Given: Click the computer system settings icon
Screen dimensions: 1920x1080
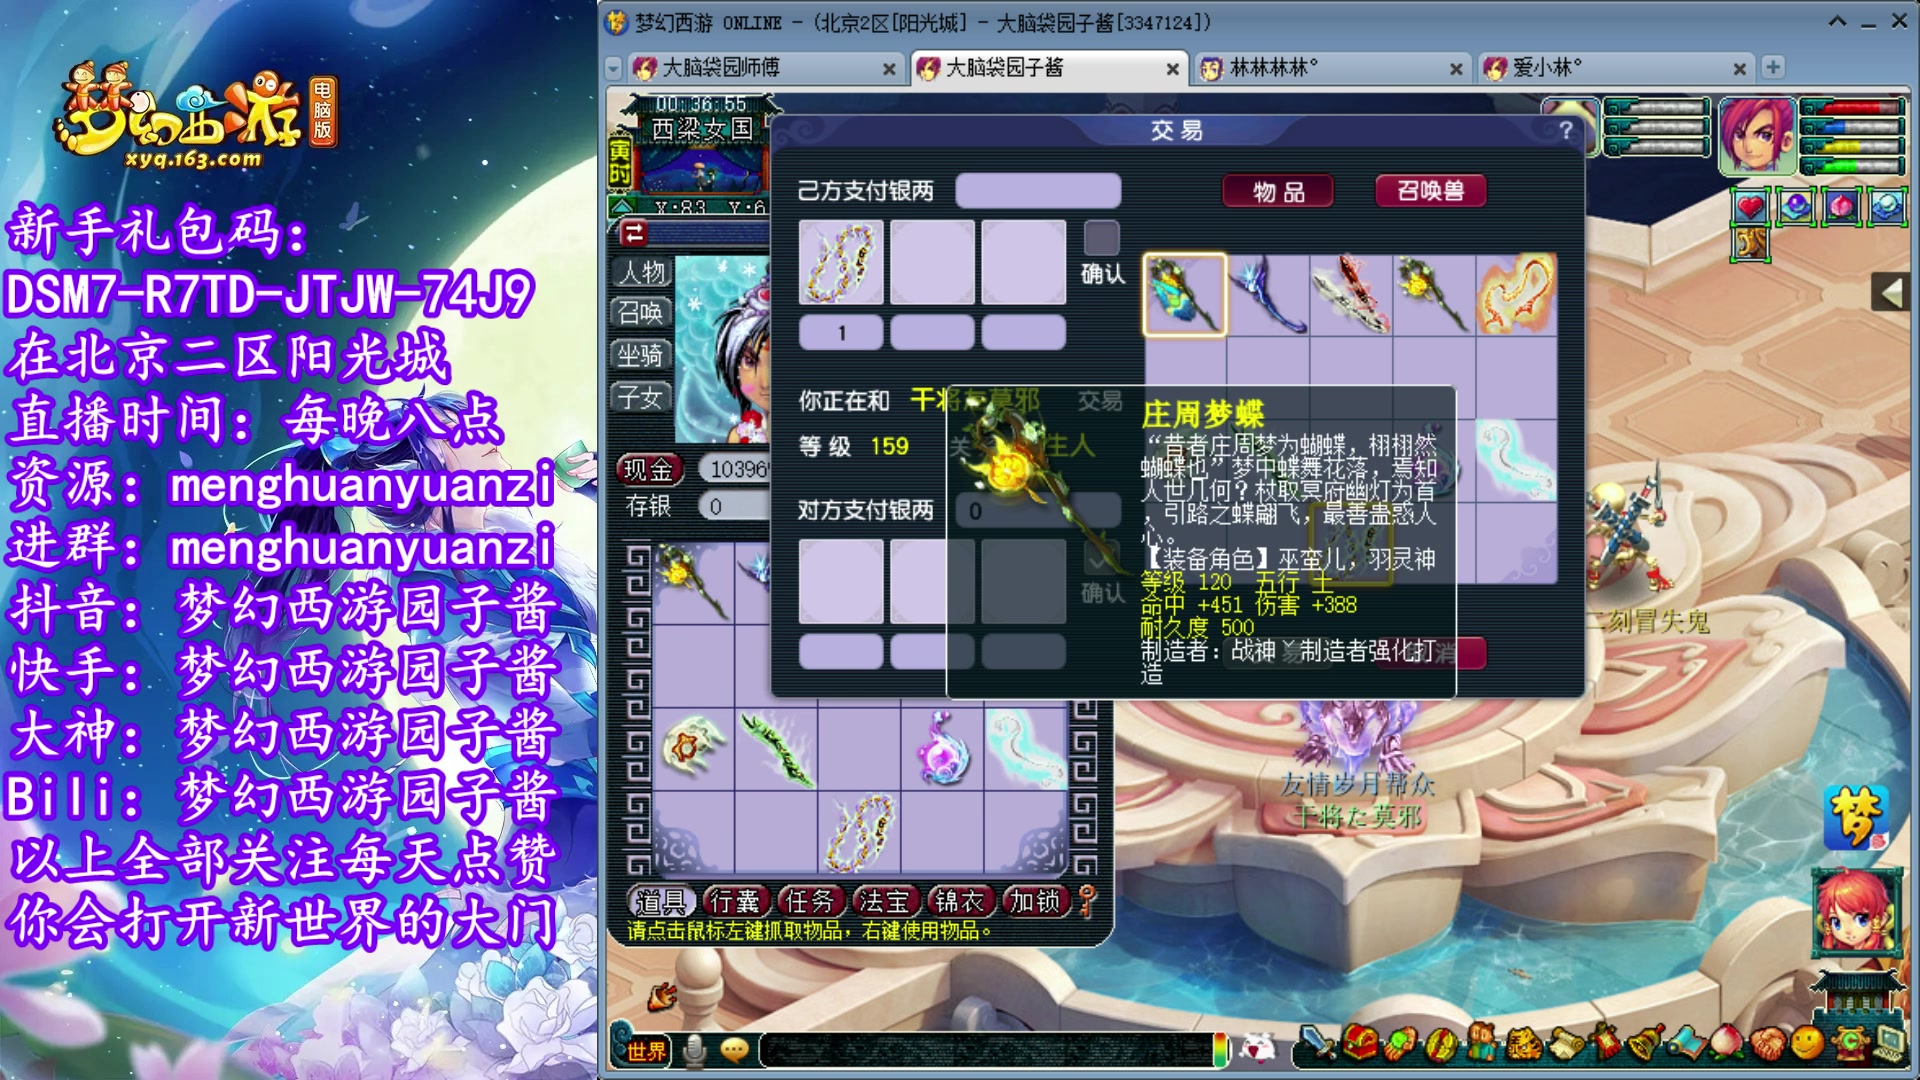Looking at the screenshot, I should point(1888,1045).
